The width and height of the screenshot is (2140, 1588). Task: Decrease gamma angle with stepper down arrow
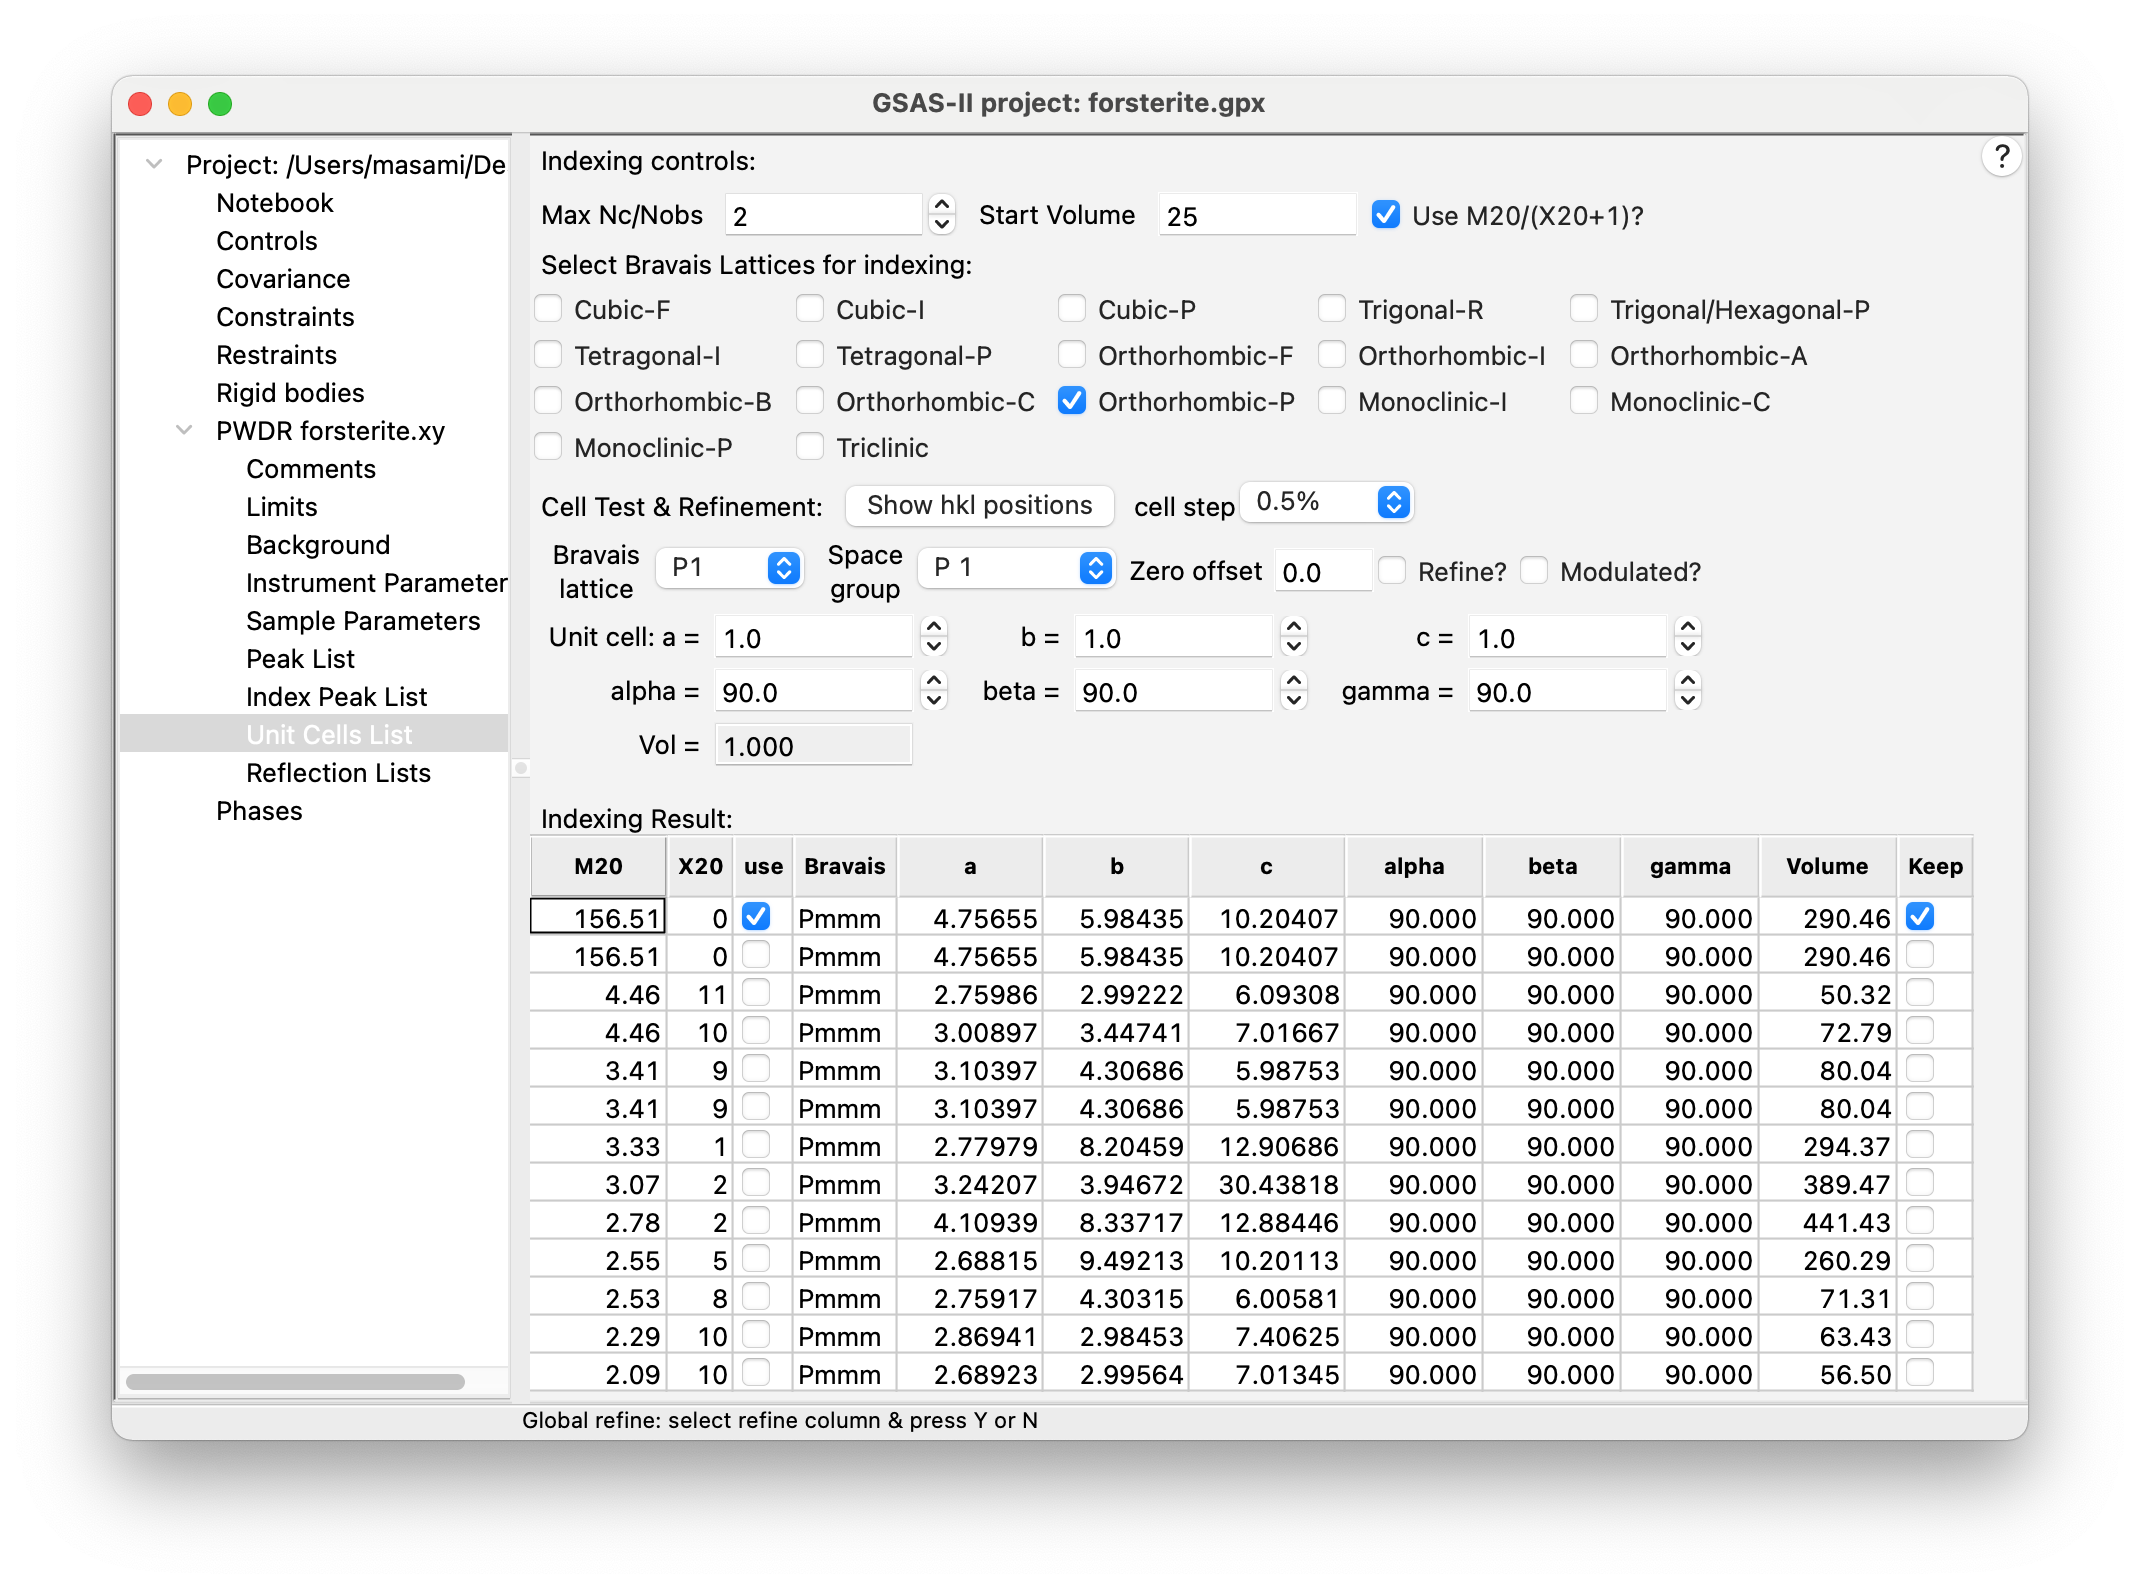pyautogui.click(x=1688, y=701)
